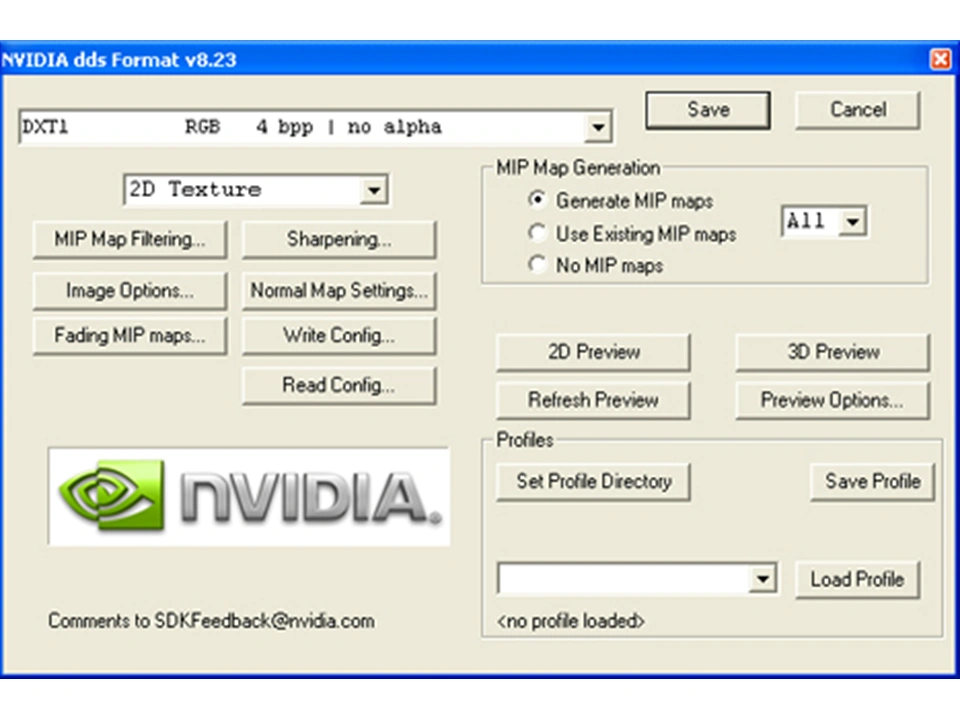Screen dimensions: 960x720
Task: Click the 3D Preview button
Action: pos(833,352)
